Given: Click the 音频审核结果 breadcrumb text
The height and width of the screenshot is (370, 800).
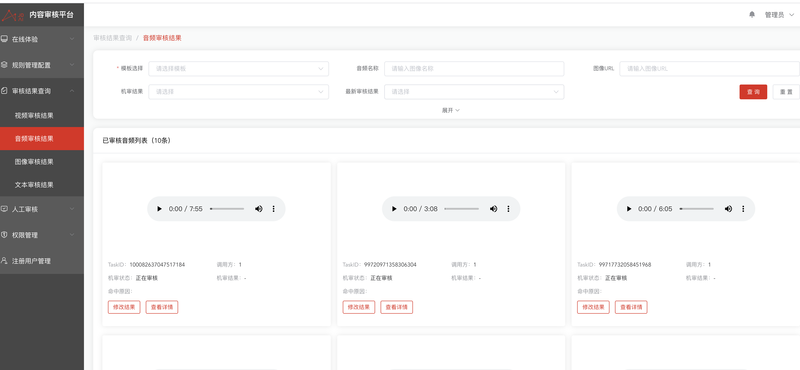Looking at the screenshot, I should tap(162, 38).
